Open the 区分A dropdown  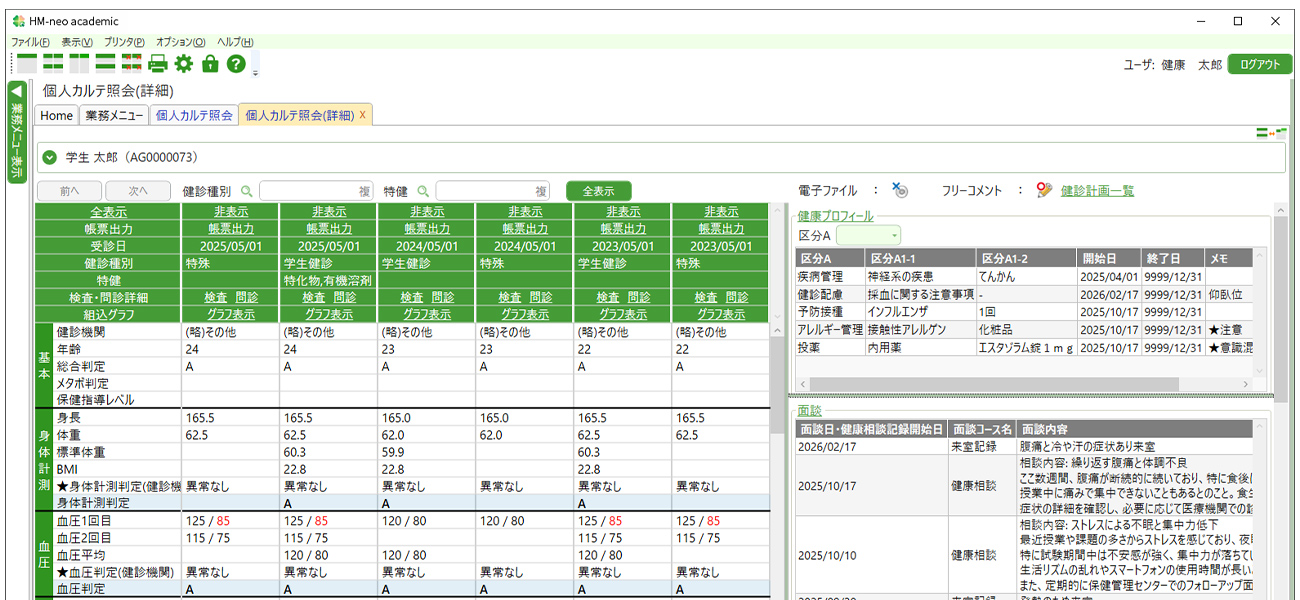coord(869,235)
